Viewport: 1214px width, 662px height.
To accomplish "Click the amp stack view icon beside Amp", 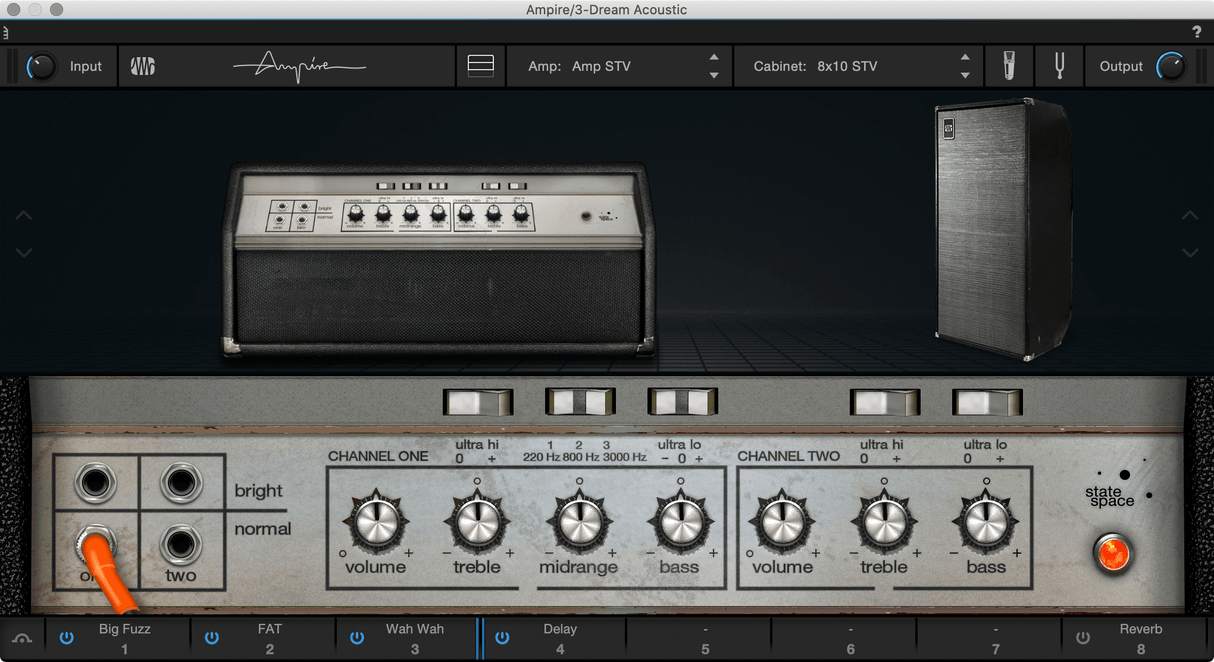I will point(481,64).
